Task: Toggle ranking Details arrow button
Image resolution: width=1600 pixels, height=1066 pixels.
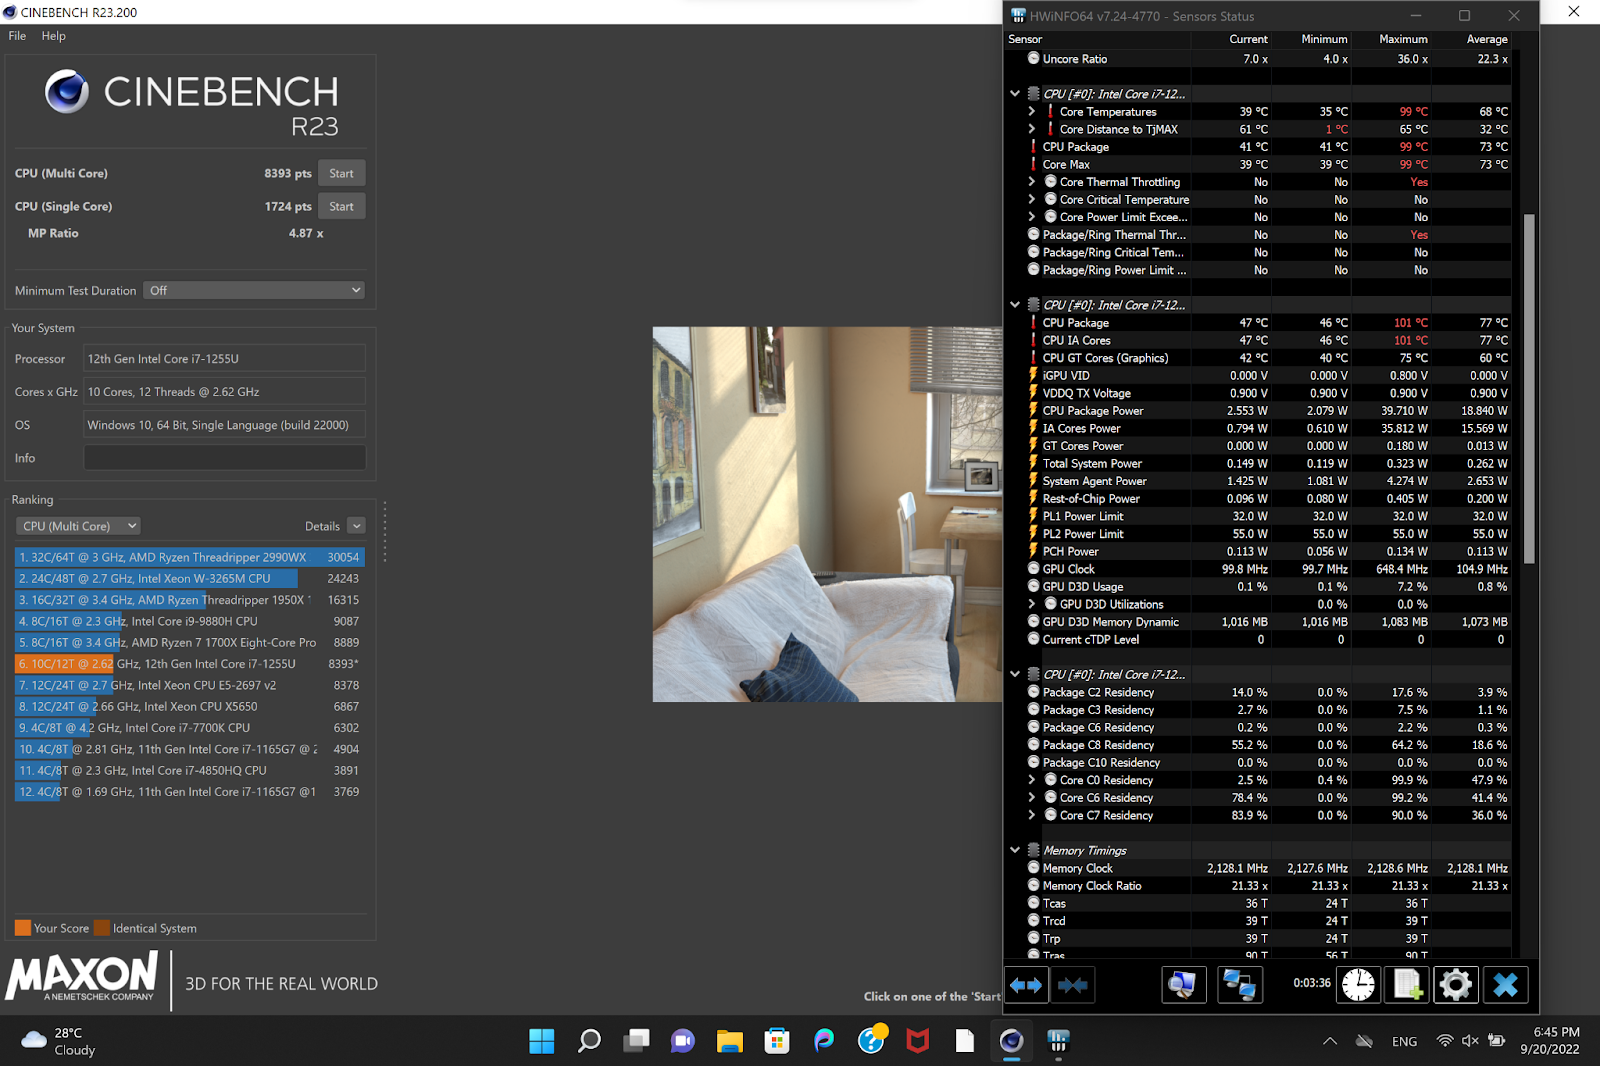Action: click(x=357, y=526)
